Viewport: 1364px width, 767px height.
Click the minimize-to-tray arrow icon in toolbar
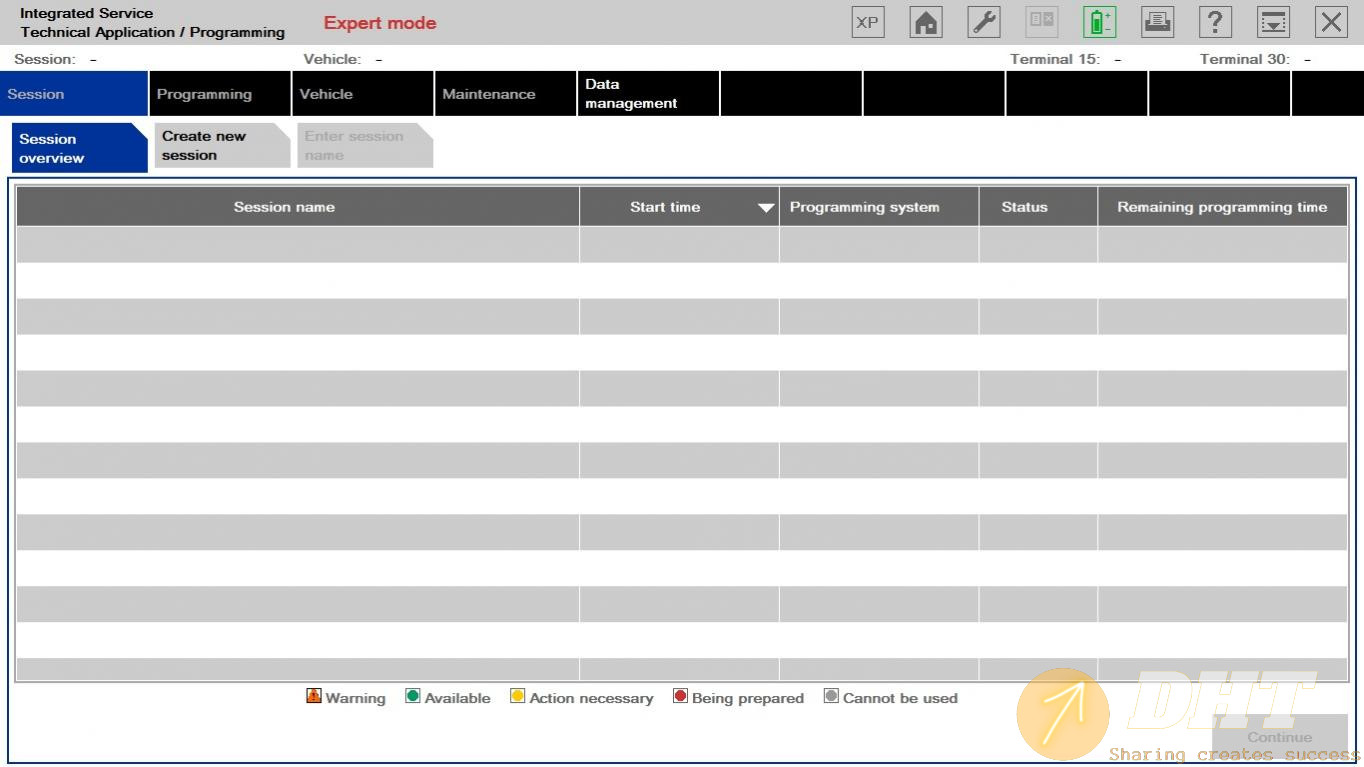(x=1273, y=23)
